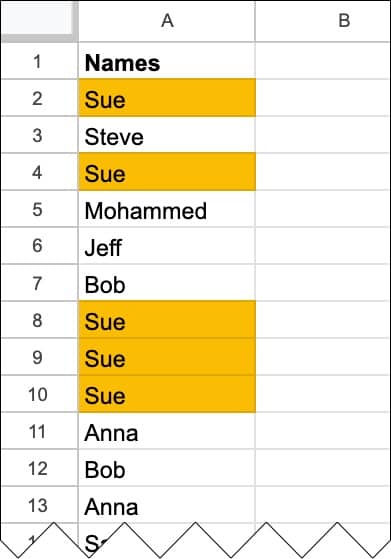This screenshot has width=391, height=559.
Task: Select row 5 header number
Action: click(39, 209)
